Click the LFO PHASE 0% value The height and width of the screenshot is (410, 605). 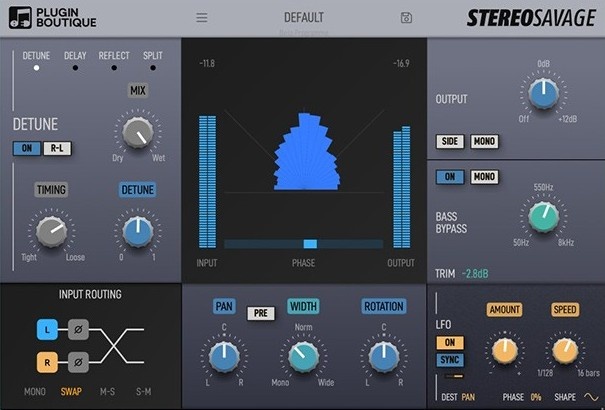point(536,397)
